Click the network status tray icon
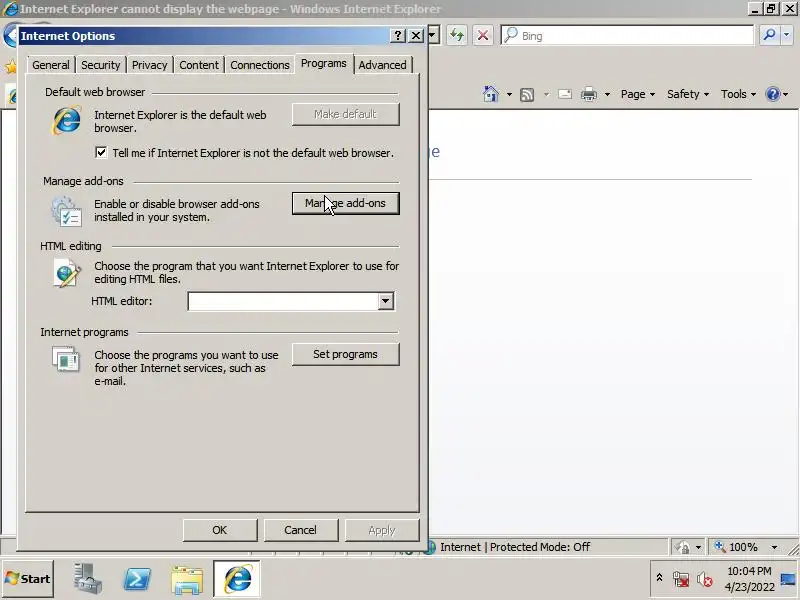 point(681,580)
